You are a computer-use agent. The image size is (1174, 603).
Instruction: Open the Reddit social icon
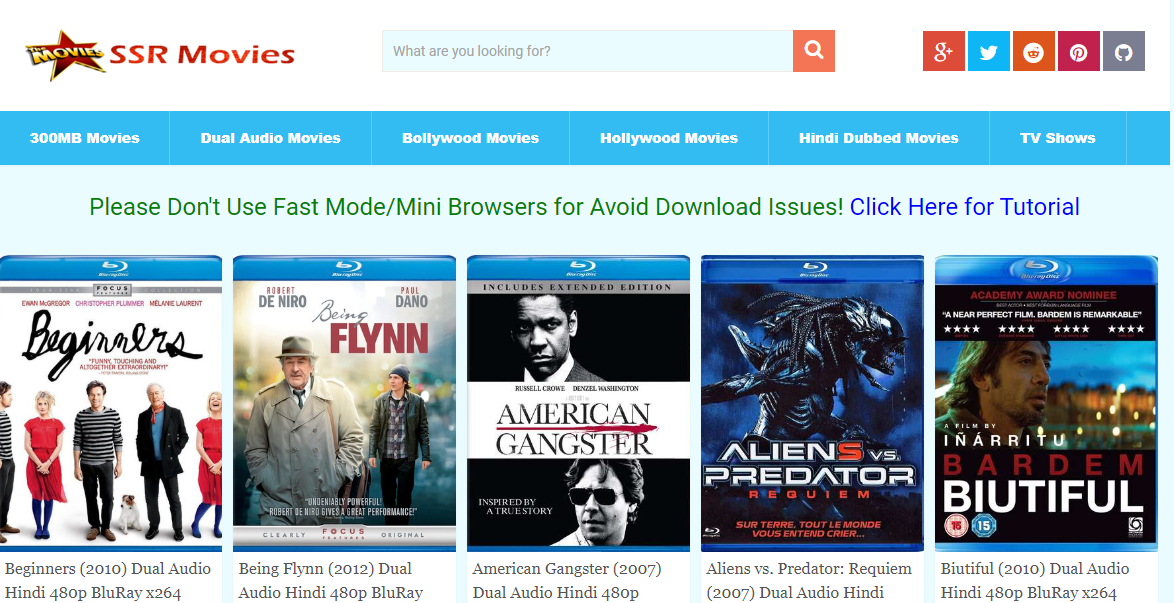pos(1033,51)
